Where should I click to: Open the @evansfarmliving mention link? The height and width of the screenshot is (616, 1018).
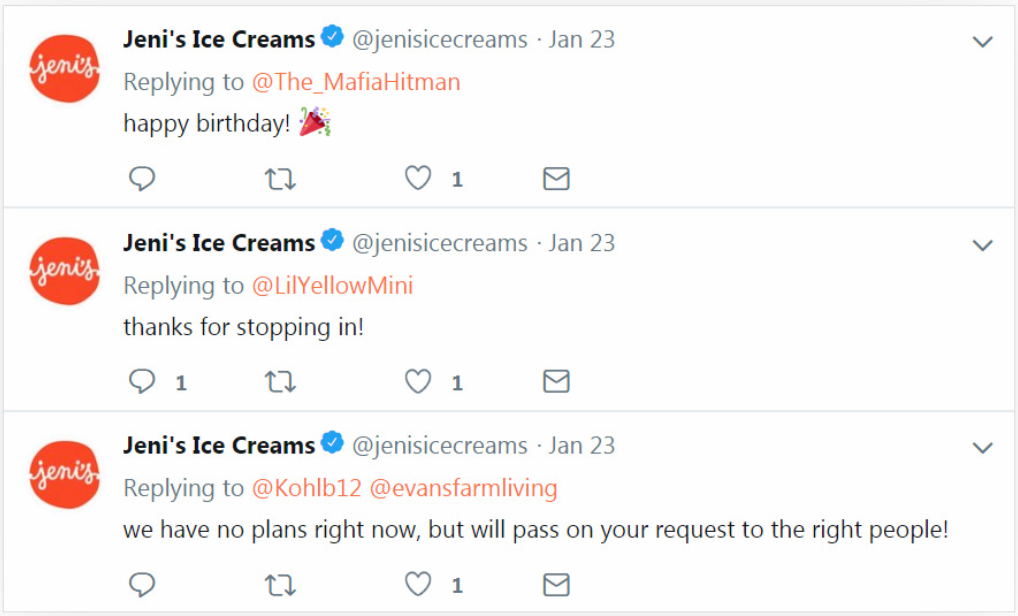point(463,489)
